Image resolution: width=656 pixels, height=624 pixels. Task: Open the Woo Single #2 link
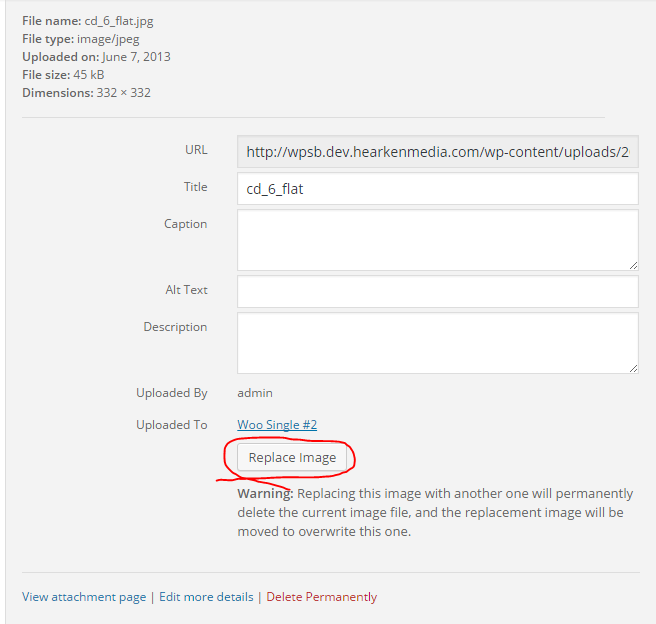click(277, 425)
